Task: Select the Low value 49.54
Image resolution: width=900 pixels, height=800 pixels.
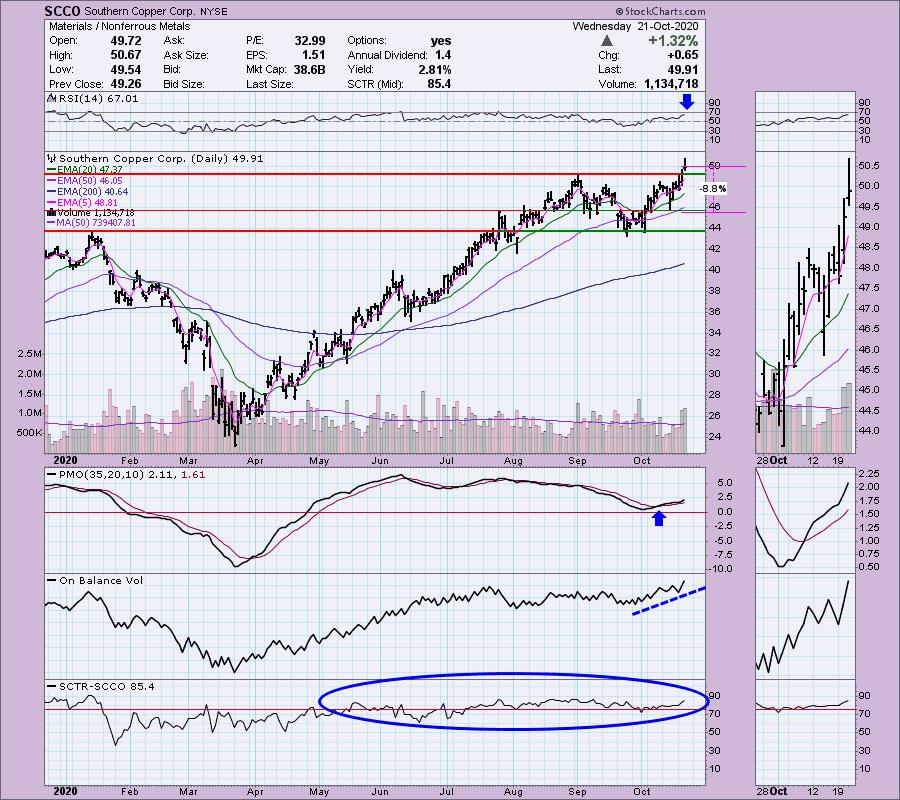Action: pos(125,69)
